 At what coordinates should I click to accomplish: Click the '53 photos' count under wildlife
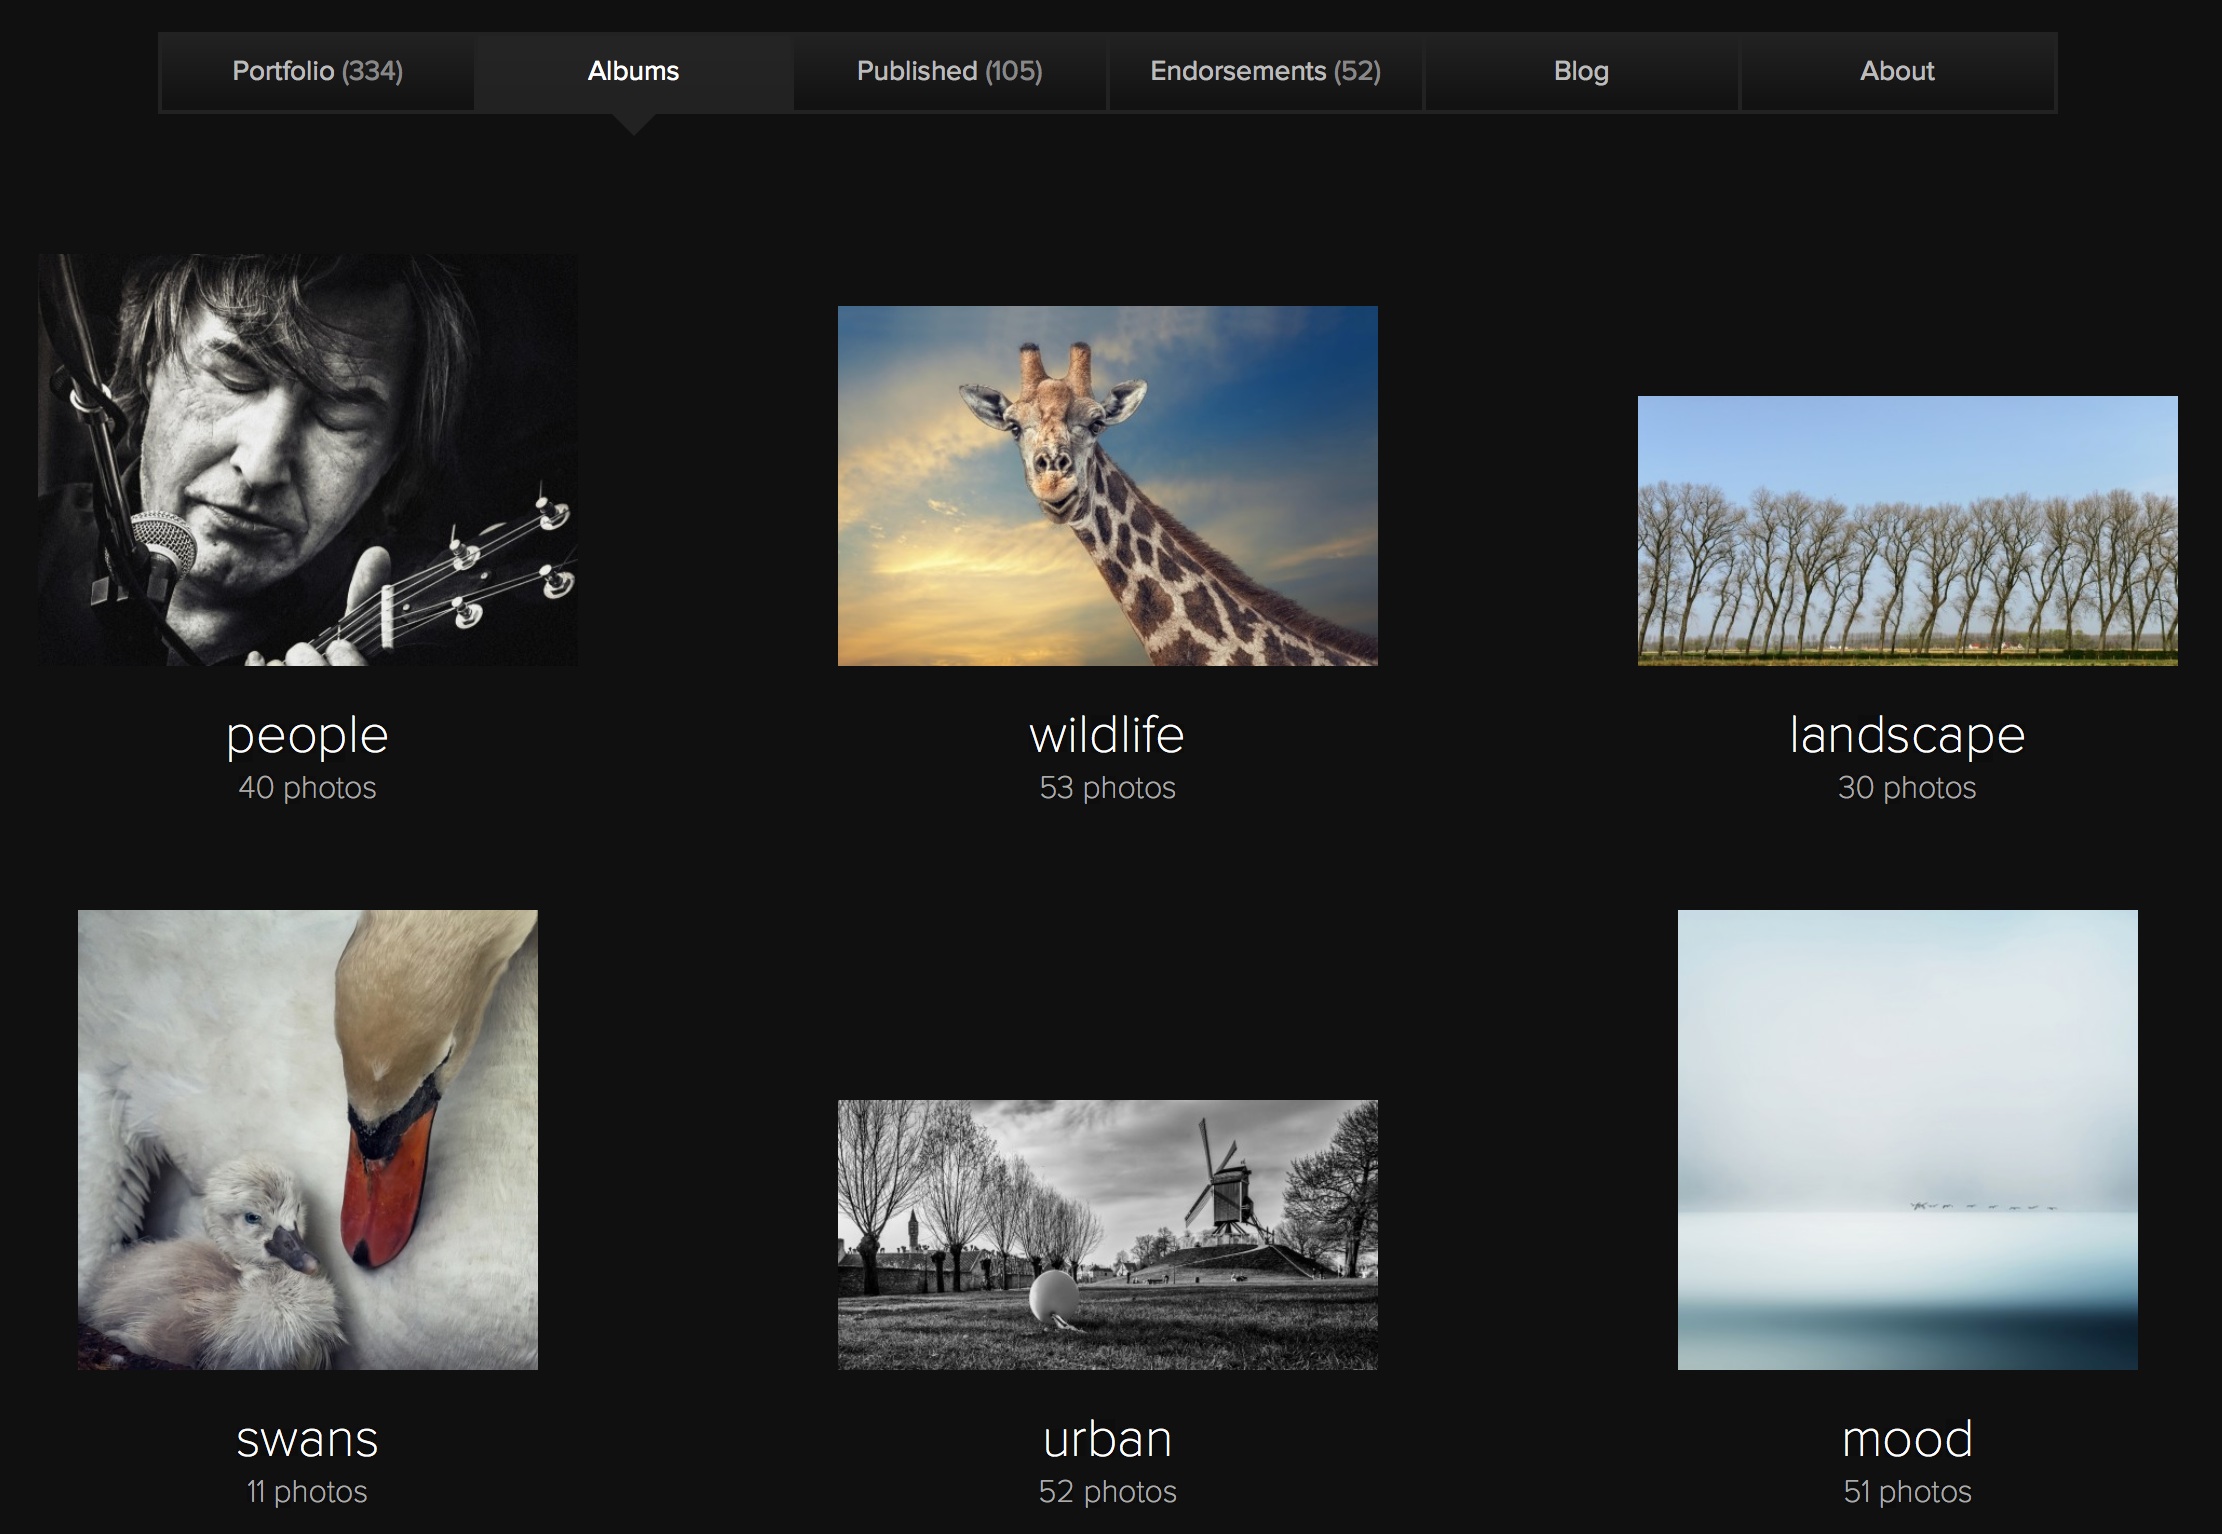tap(1107, 788)
